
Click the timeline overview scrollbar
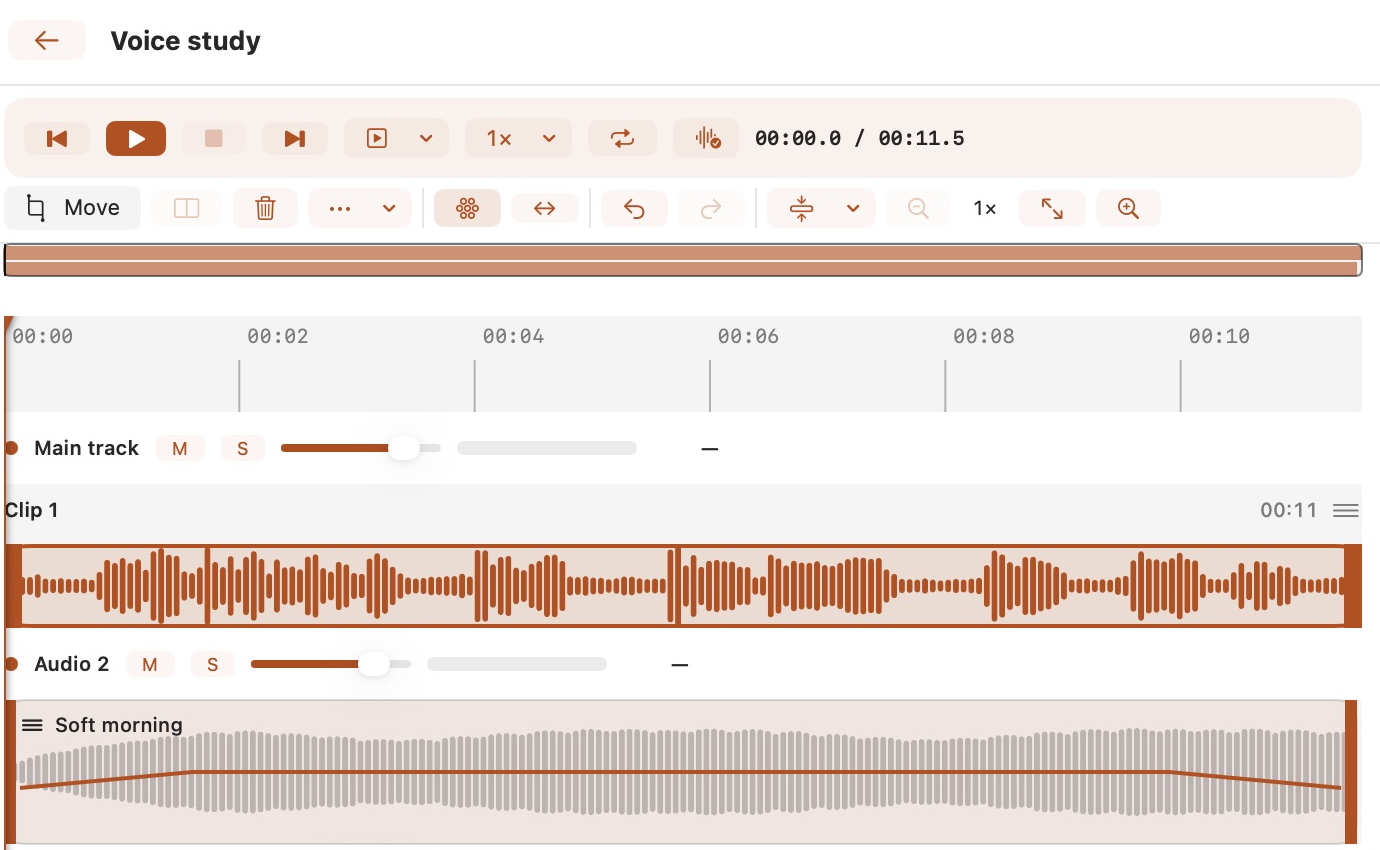(683, 260)
